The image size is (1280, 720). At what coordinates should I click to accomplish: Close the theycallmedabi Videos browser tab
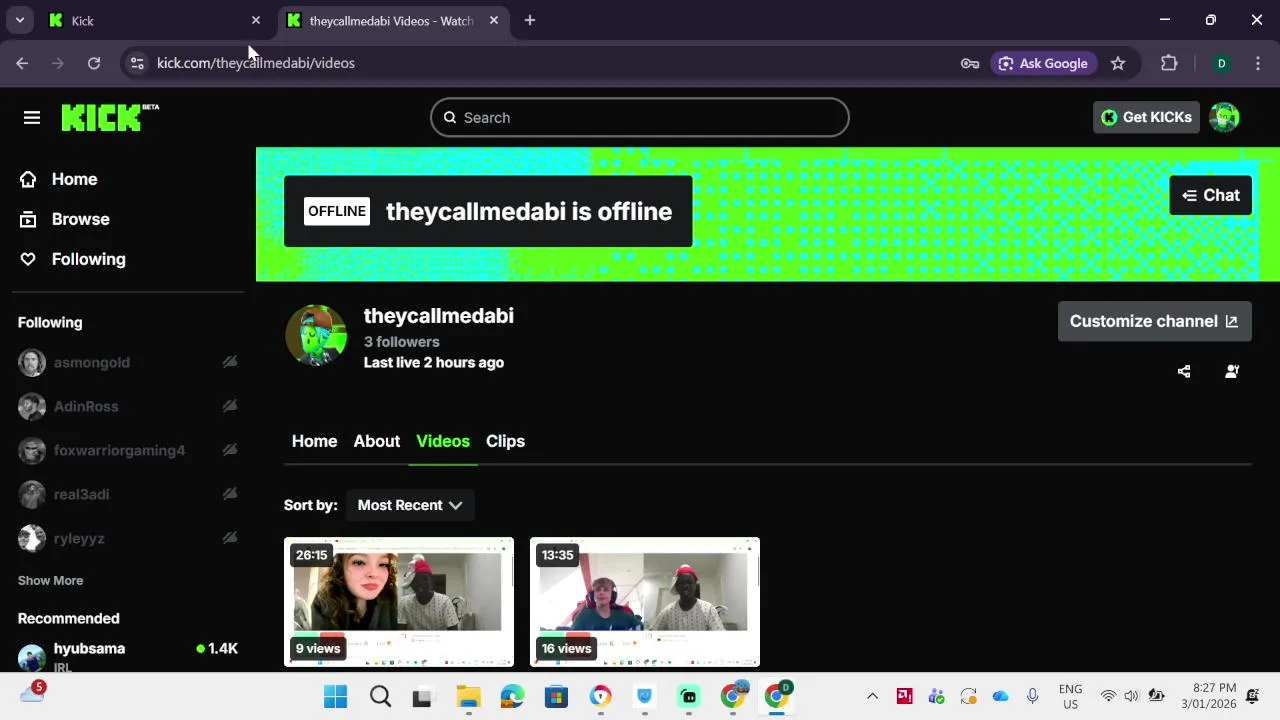494,20
